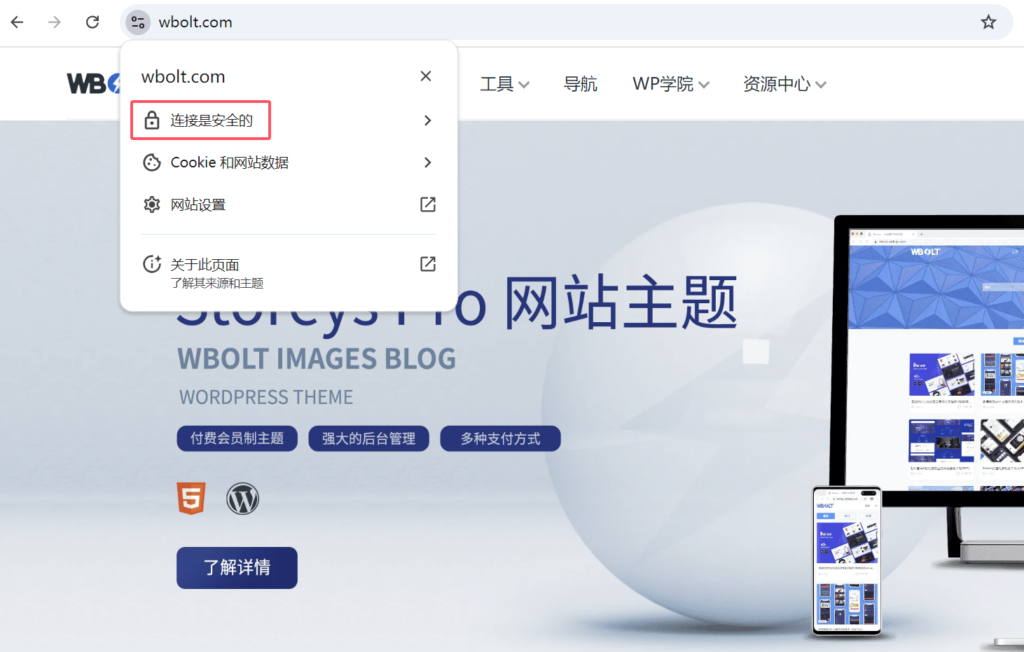Click the '了解详情' button
Viewport: 1024px width, 652px height.
pos(237,568)
